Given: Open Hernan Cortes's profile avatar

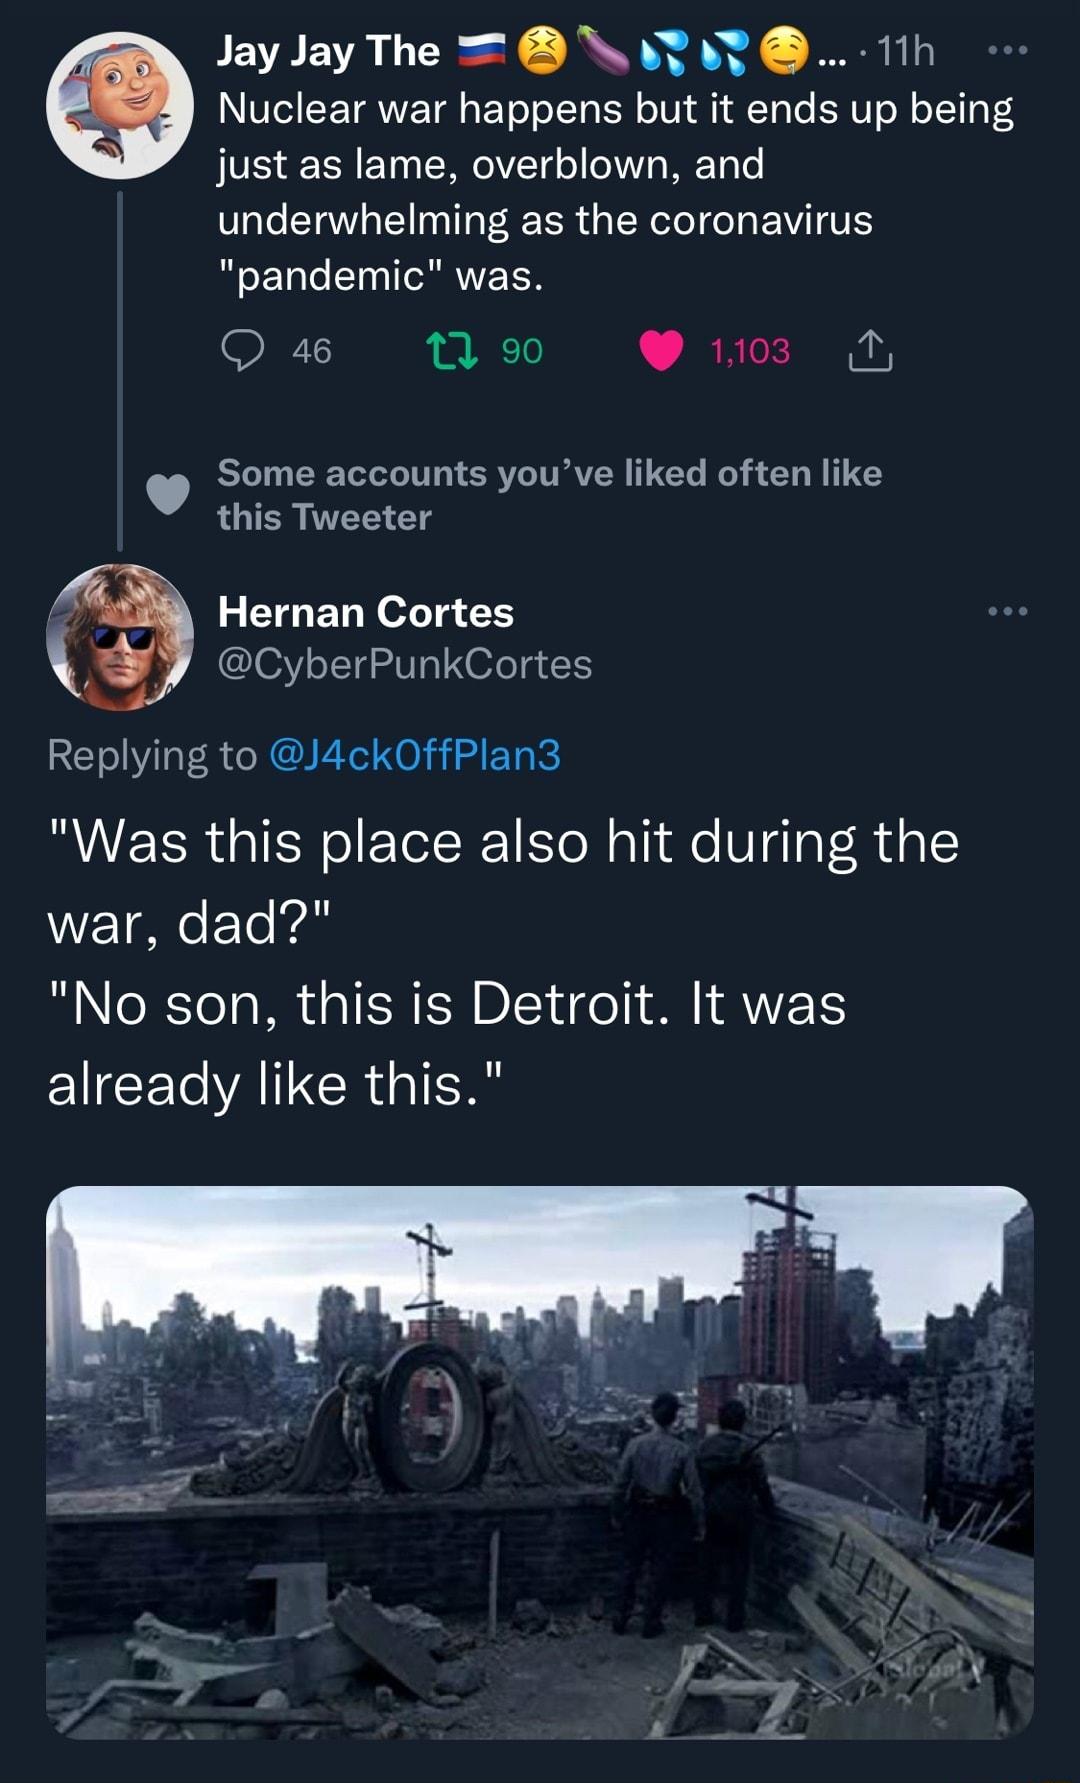Looking at the screenshot, I should pos(120,640).
